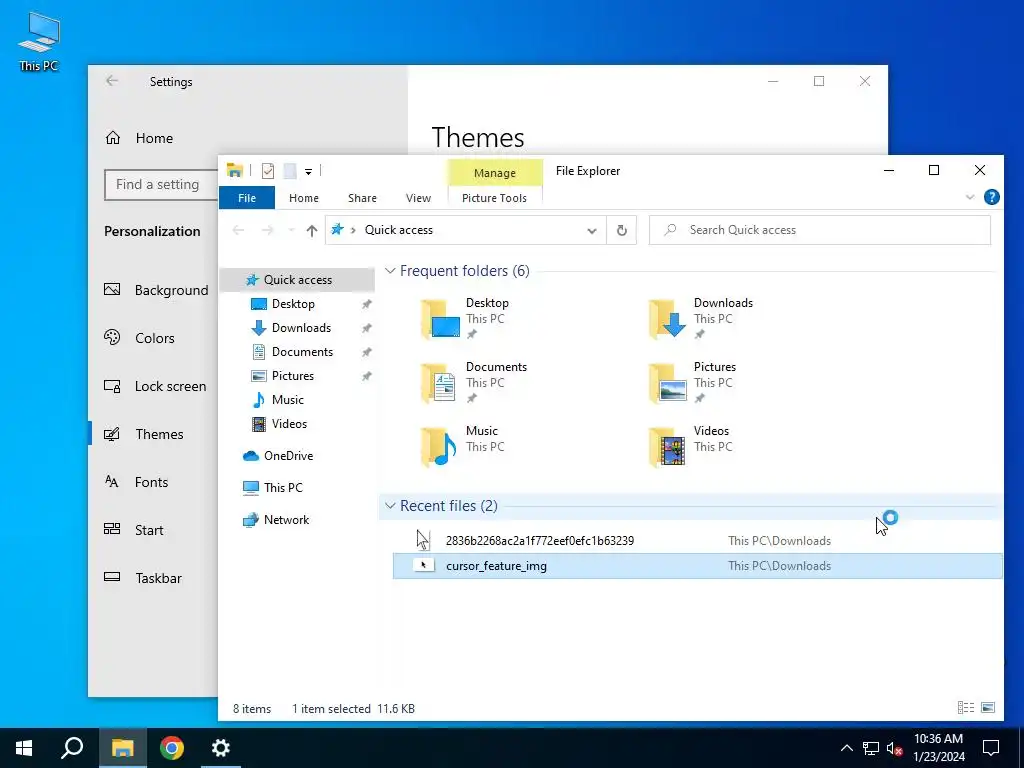Viewport: 1024px width, 768px height.
Task: Open This PC desktop icon
Action: tap(39, 41)
